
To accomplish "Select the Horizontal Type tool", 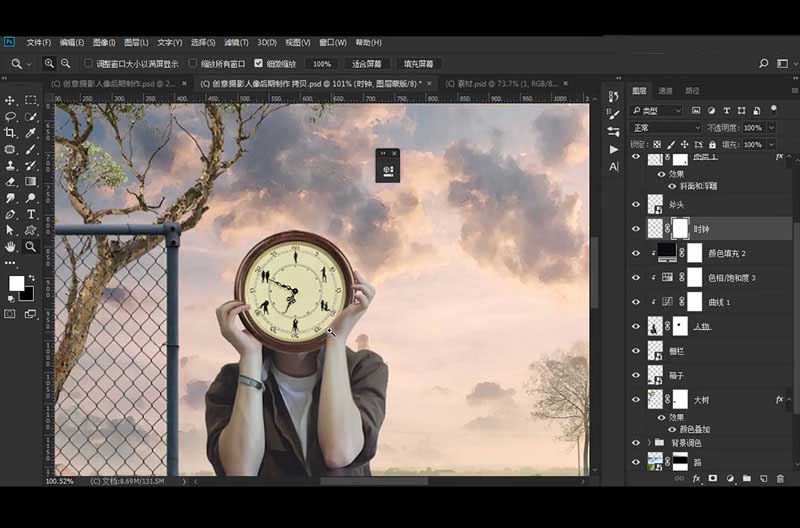I will point(31,214).
